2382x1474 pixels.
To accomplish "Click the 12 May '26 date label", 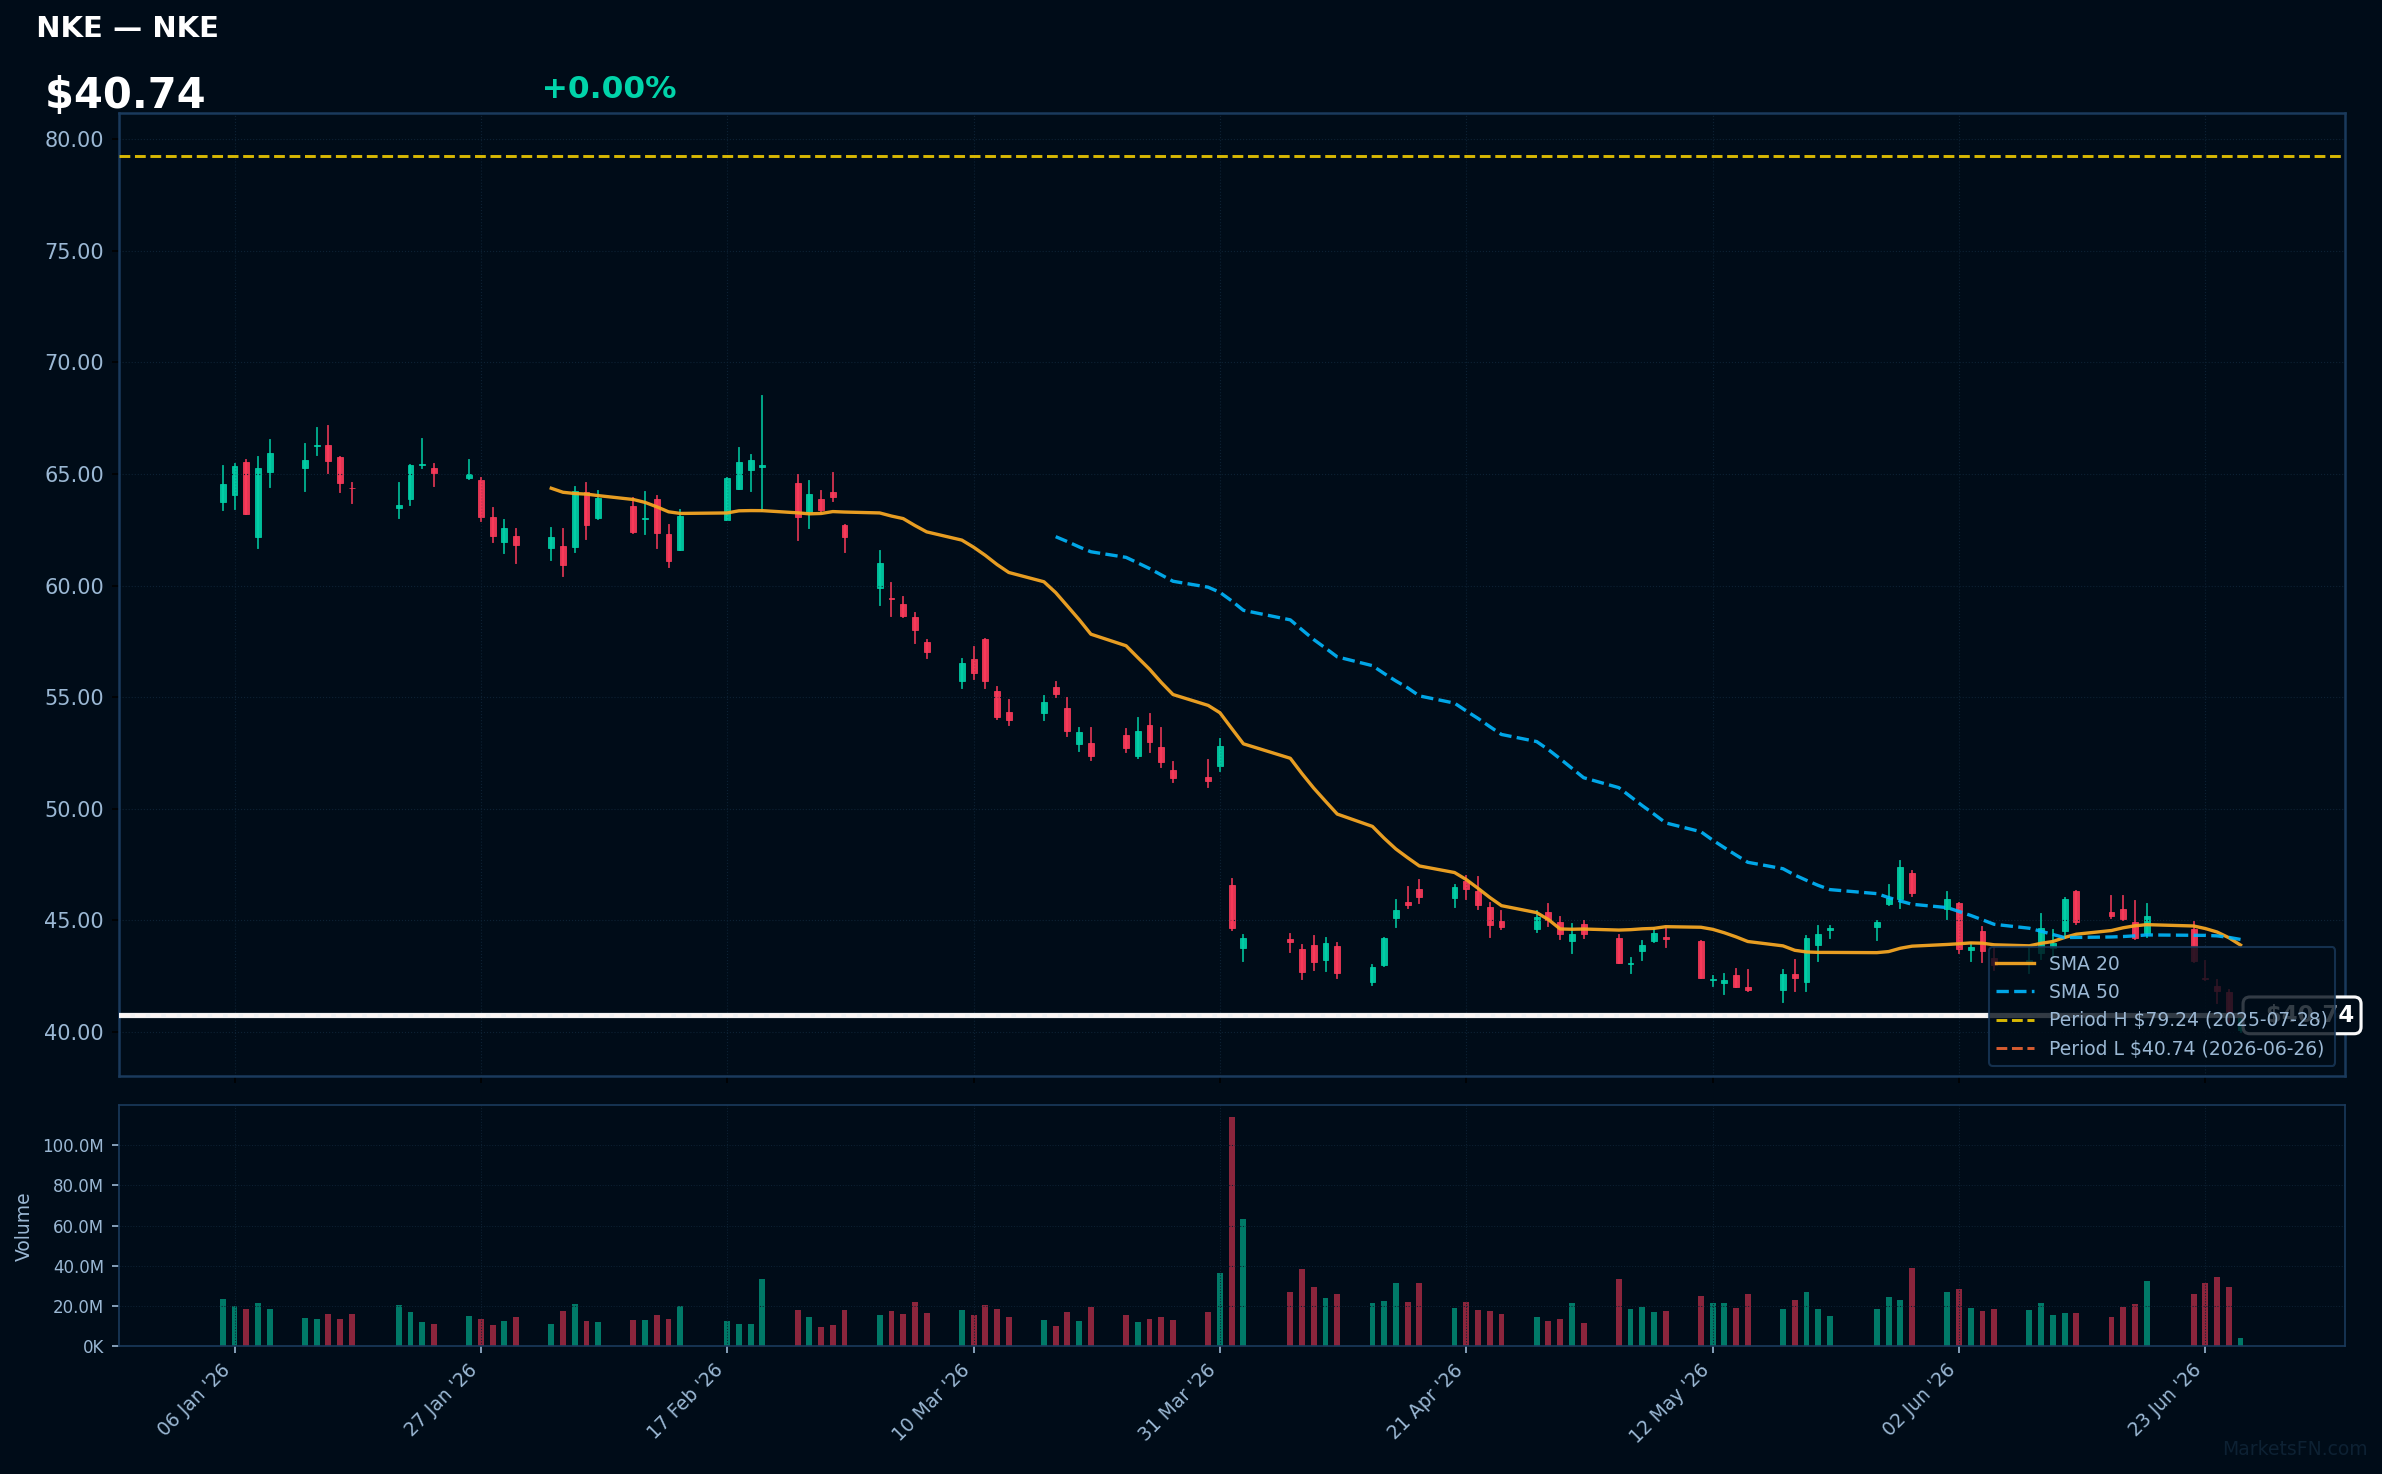I will point(1669,1402).
